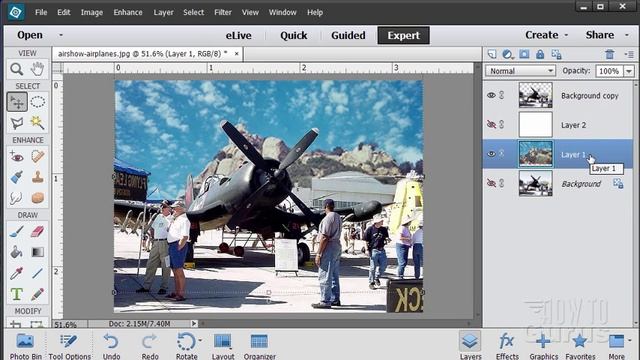Viewport: 640px width, 360px height.
Task: Show Tool Options panel
Action: (x=69, y=346)
